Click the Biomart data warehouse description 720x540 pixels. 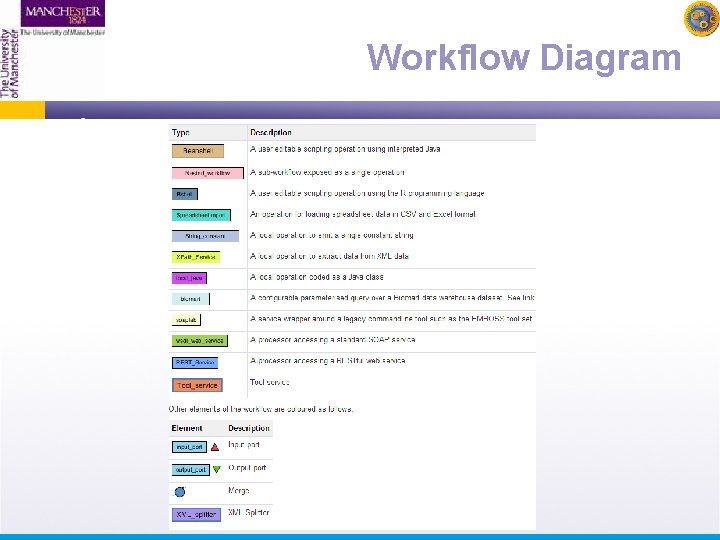tap(392, 298)
